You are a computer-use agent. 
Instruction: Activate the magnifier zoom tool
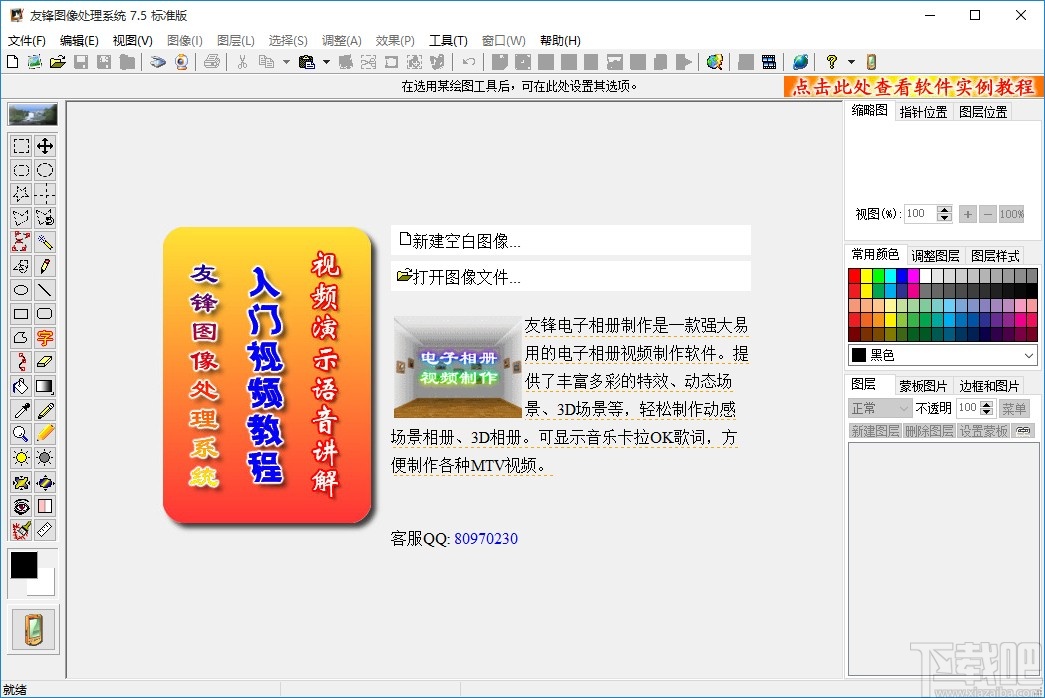pos(21,434)
